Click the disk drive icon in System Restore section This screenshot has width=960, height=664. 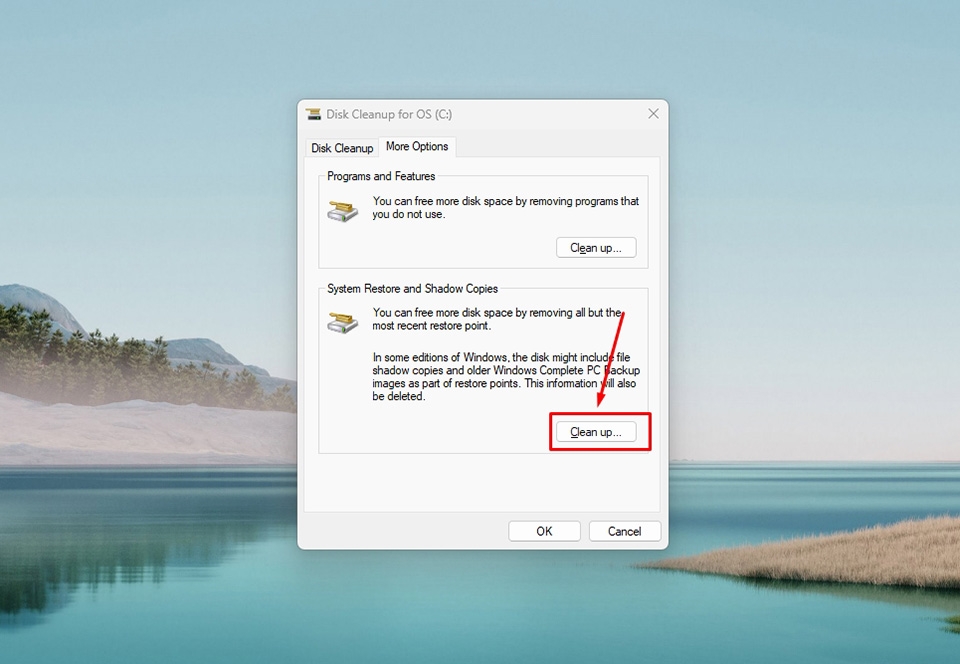point(341,322)
